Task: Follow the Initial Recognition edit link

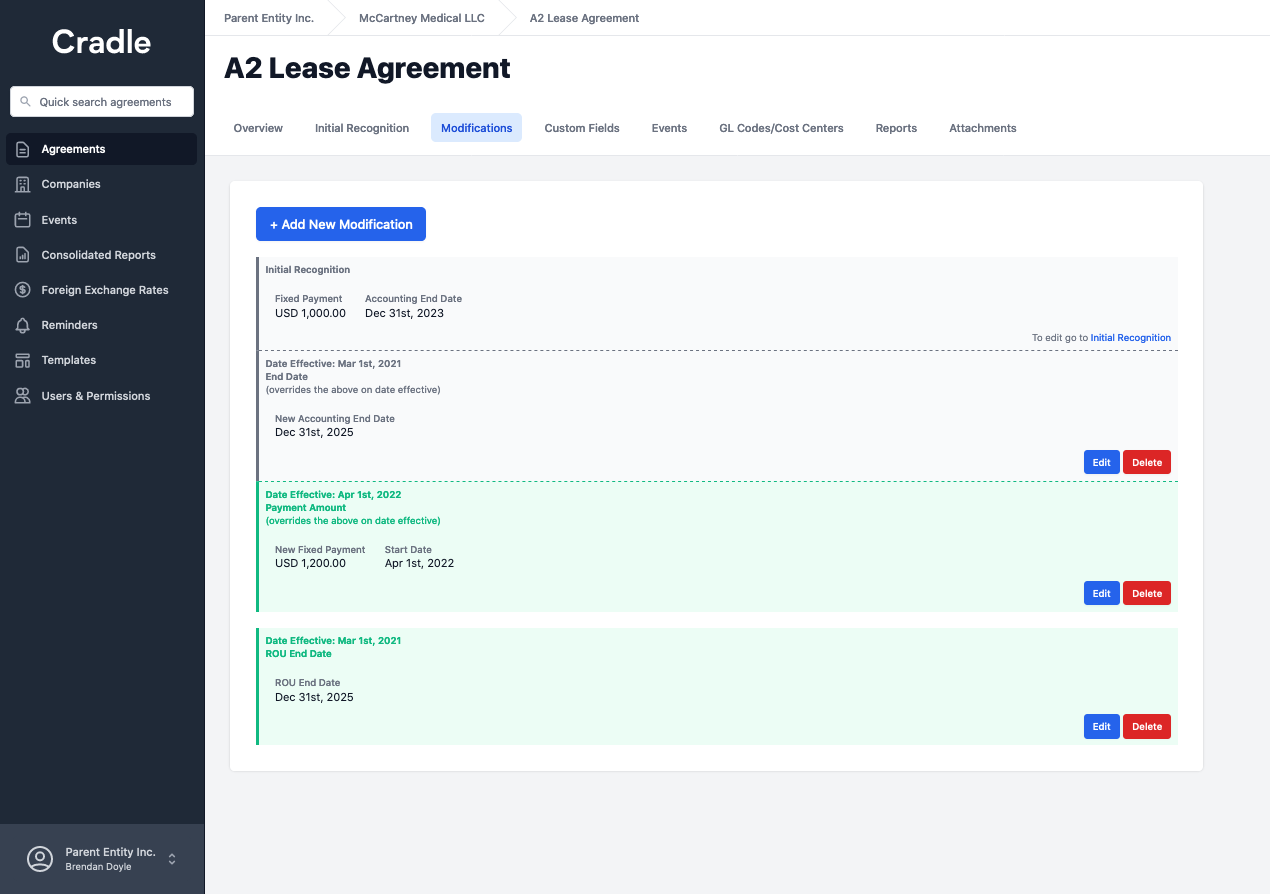Action: tap(1130, 337)
